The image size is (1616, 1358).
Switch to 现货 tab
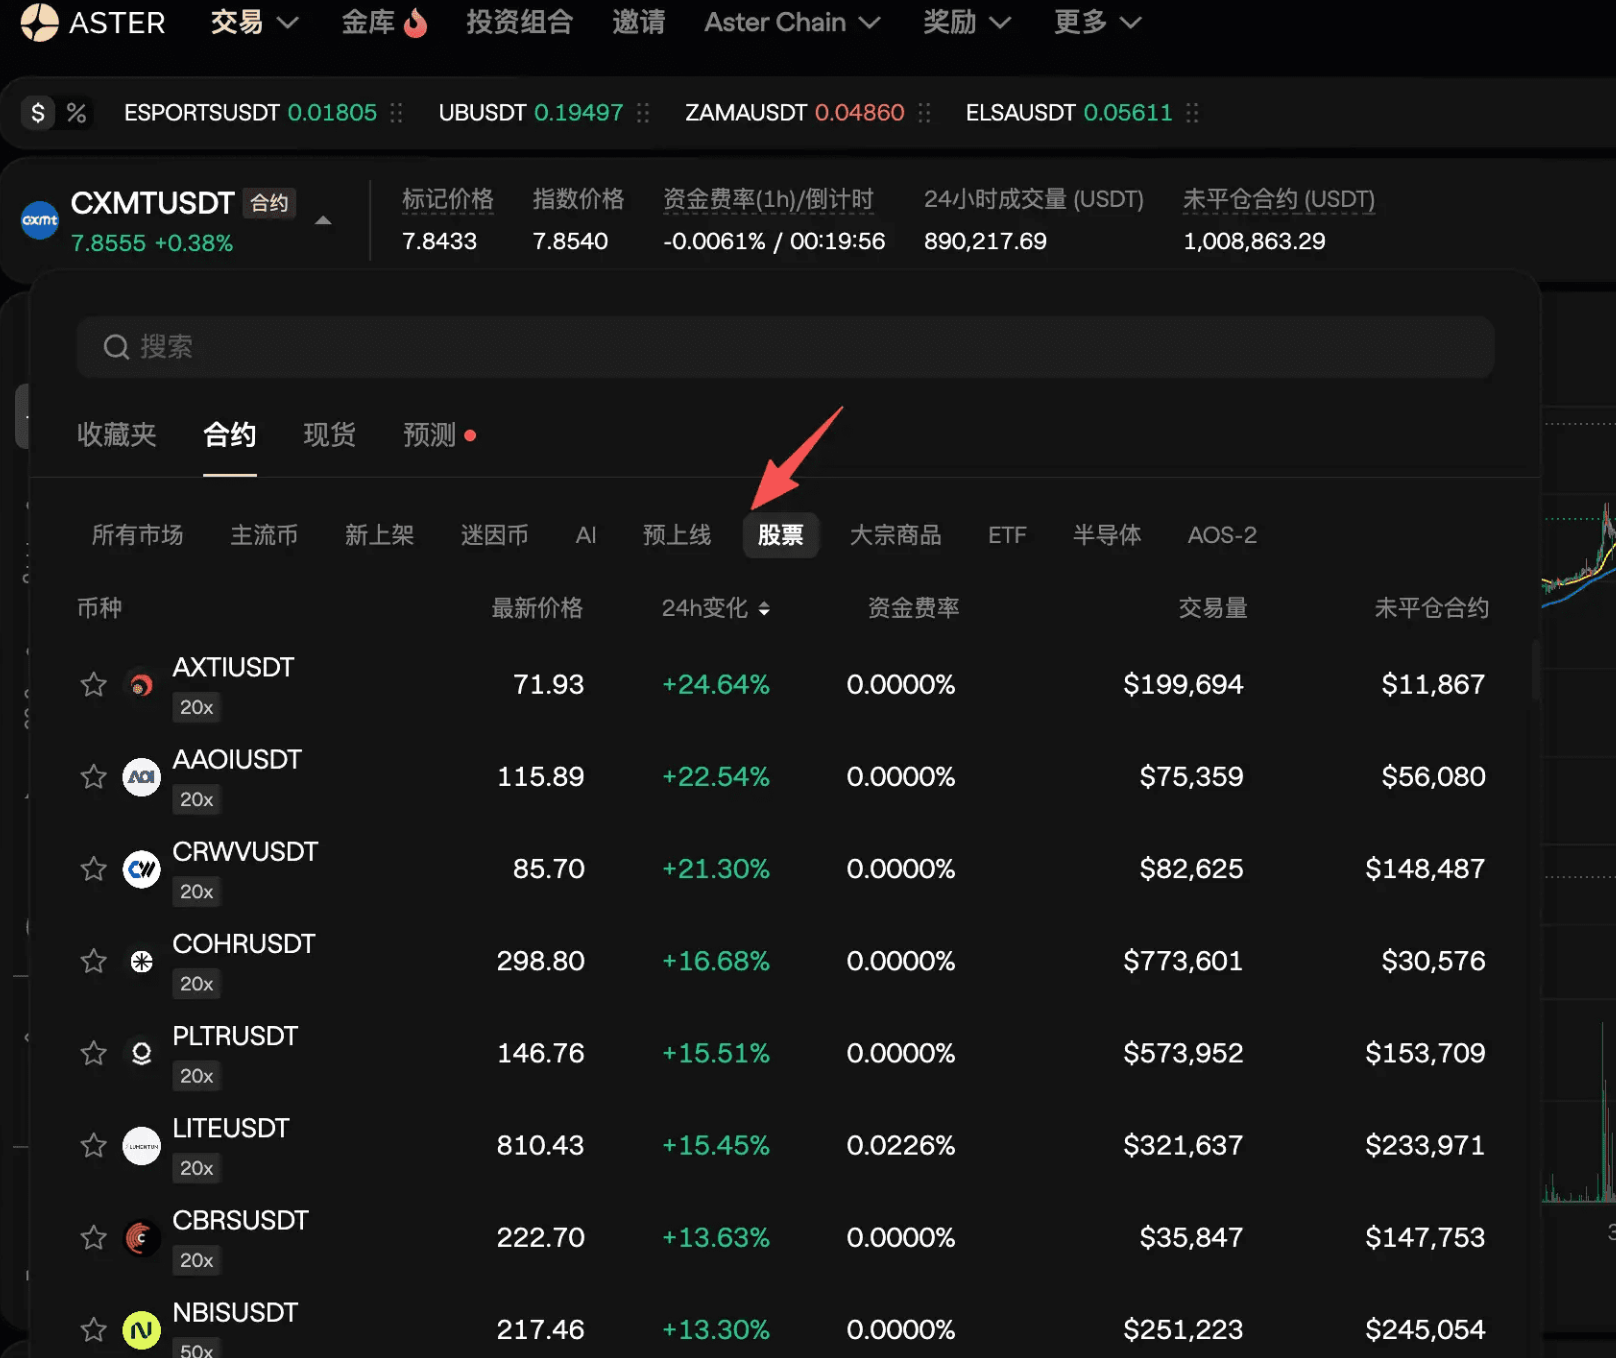coord(330,435)
